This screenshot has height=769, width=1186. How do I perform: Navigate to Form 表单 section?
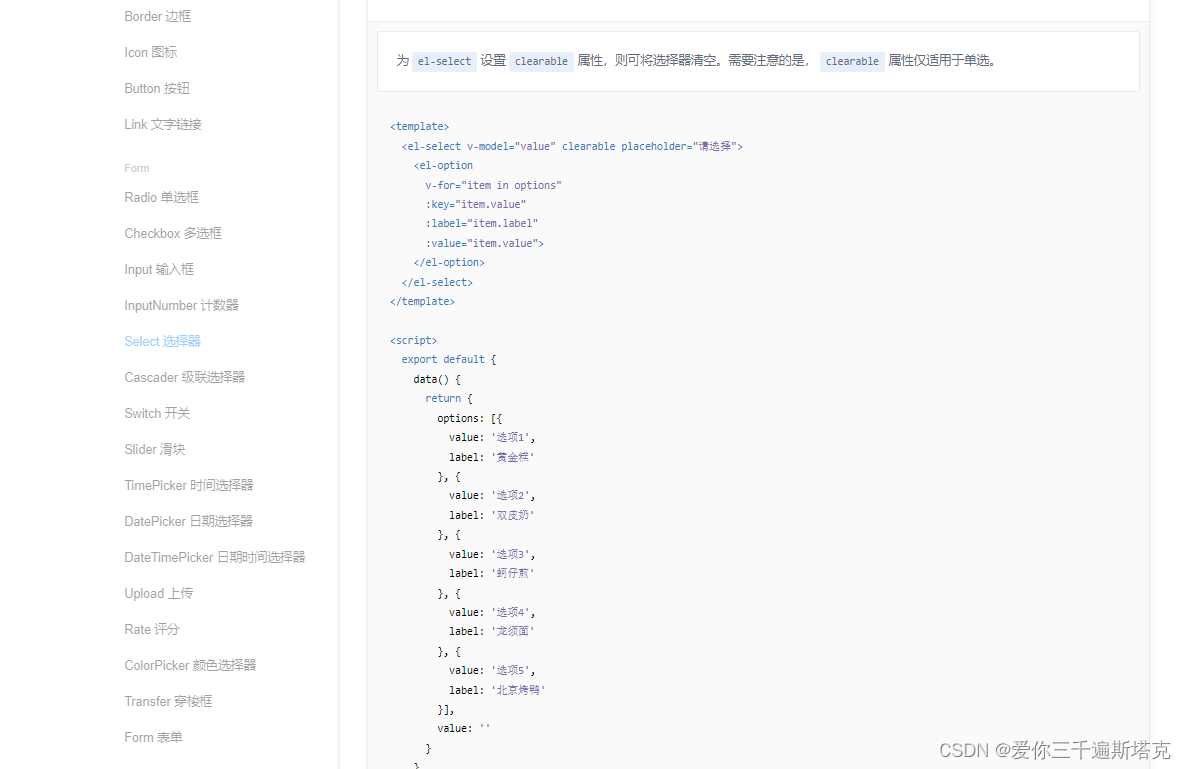coord(153,737)
